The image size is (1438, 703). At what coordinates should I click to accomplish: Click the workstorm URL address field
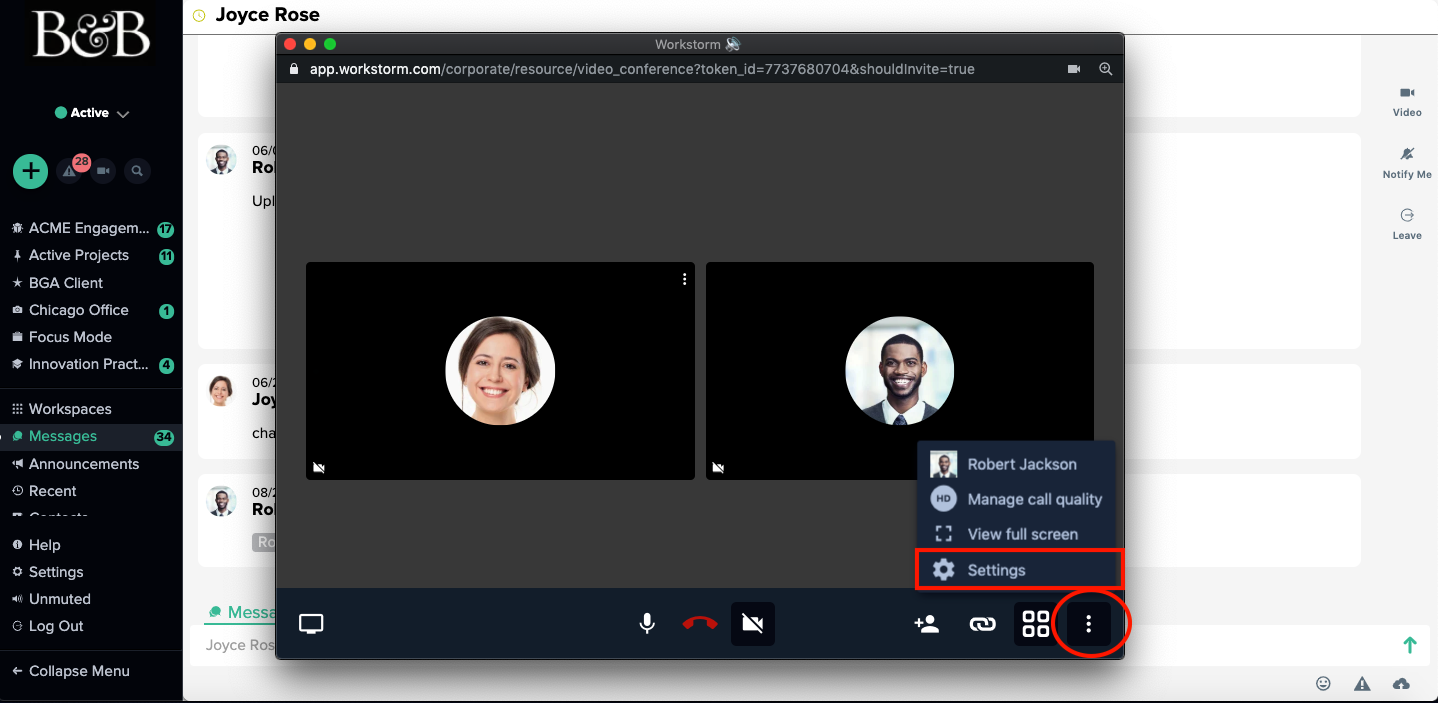click(x=642, y=69)
